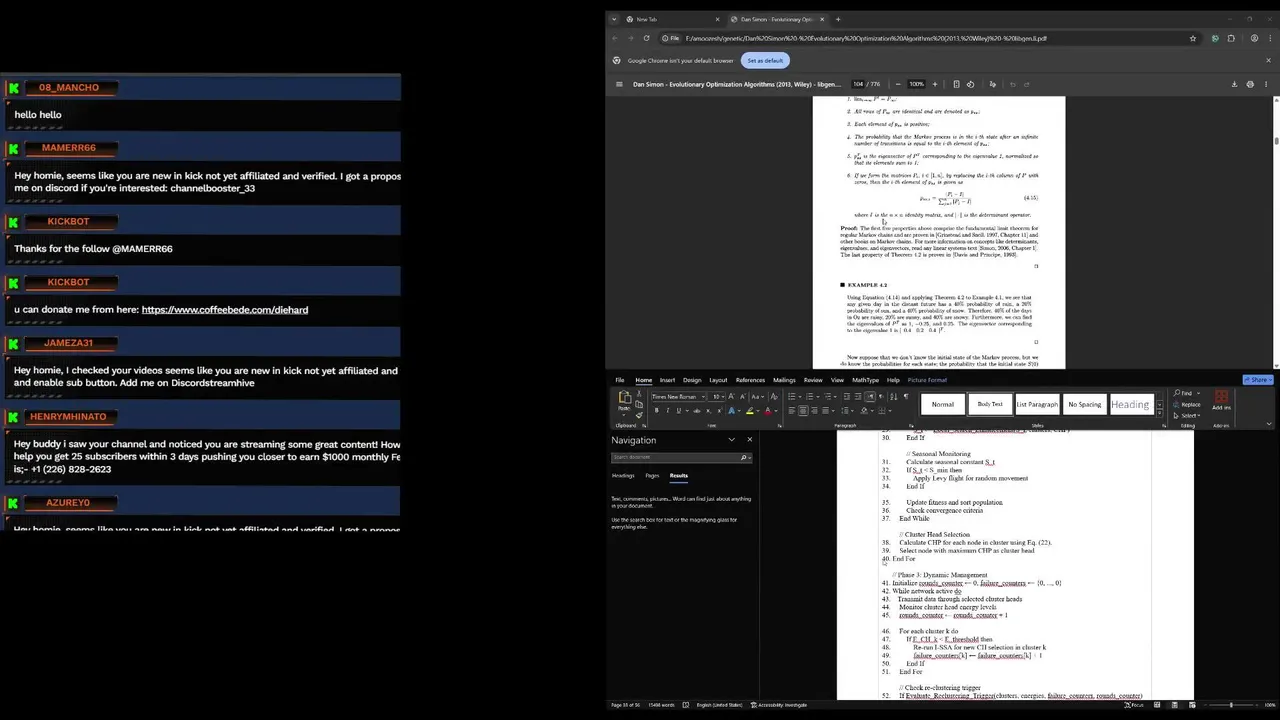Open the Select dropdown in Editing group
Viewport: 1280px width, 720px height.
click(1189, 416)
